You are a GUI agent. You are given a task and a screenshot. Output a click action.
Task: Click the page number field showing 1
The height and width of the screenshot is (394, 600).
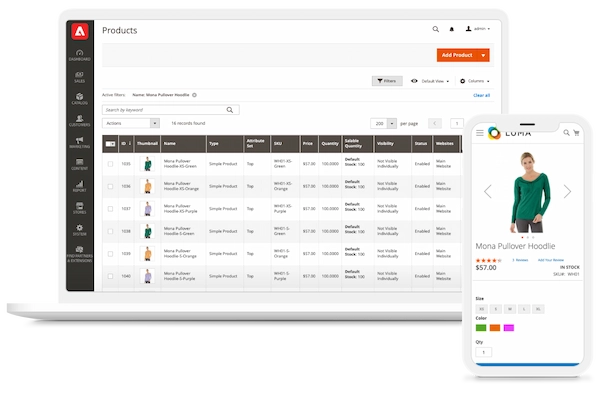point(457,124)
